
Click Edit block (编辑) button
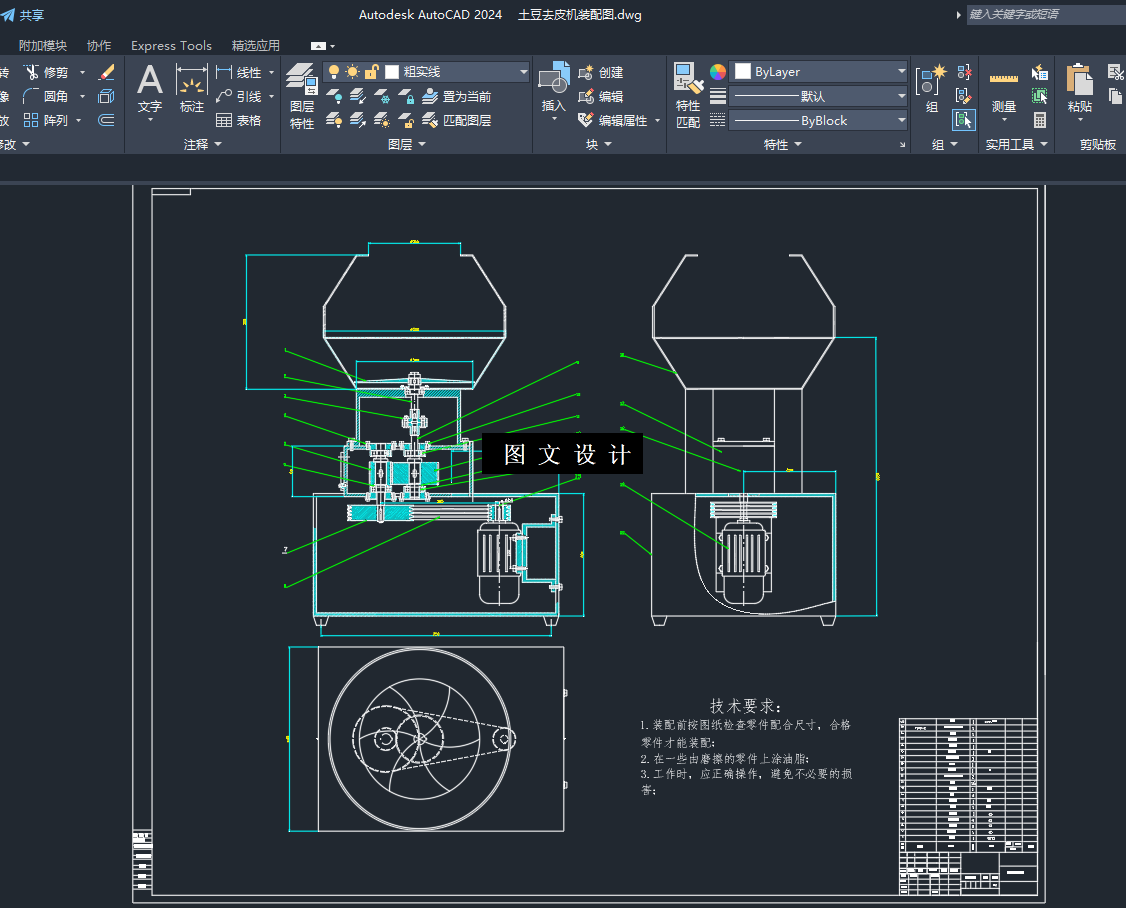coord(601,96)
